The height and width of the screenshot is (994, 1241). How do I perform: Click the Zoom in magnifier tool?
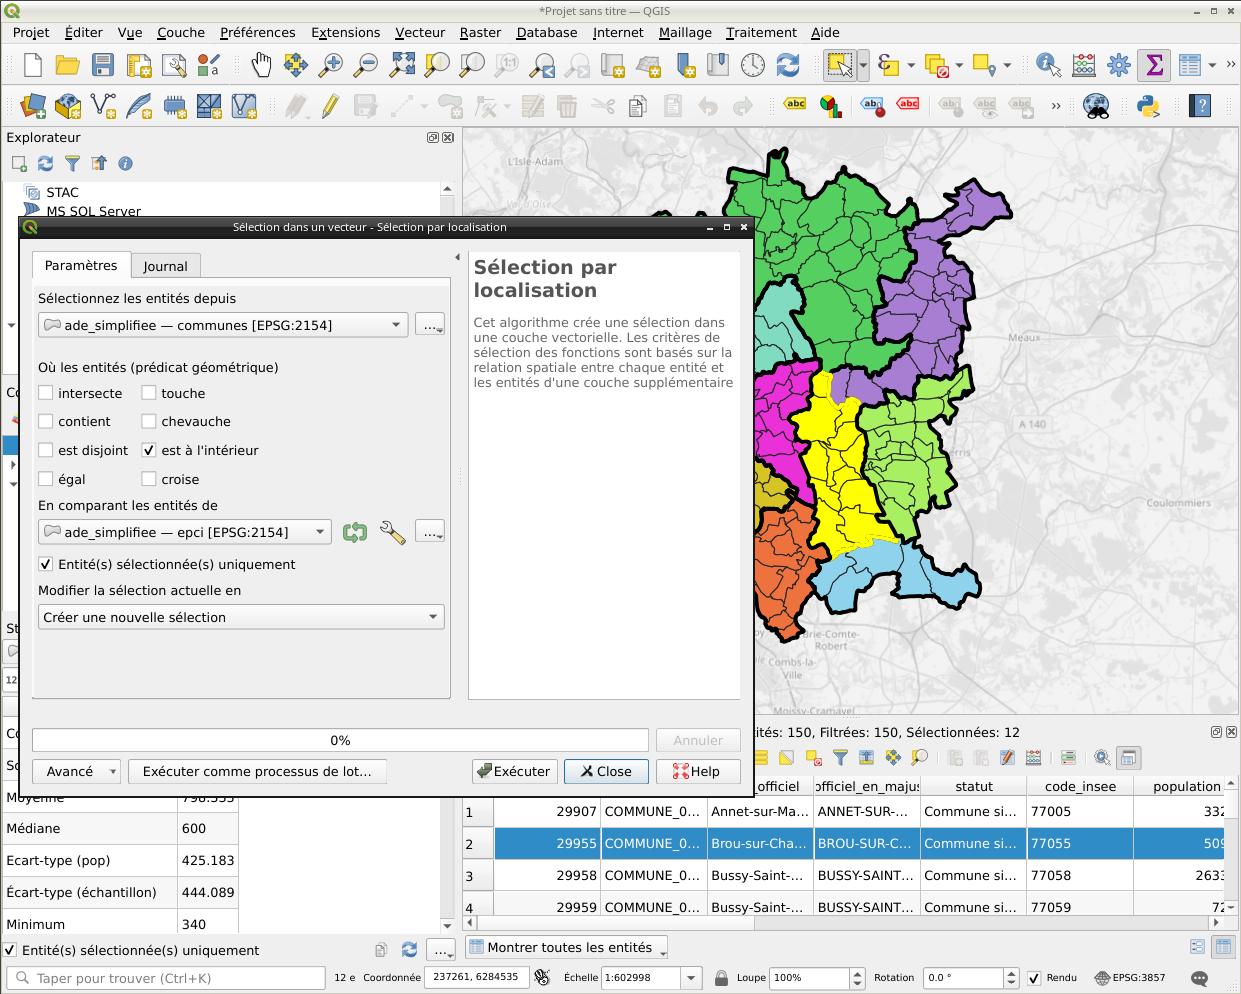330,66
